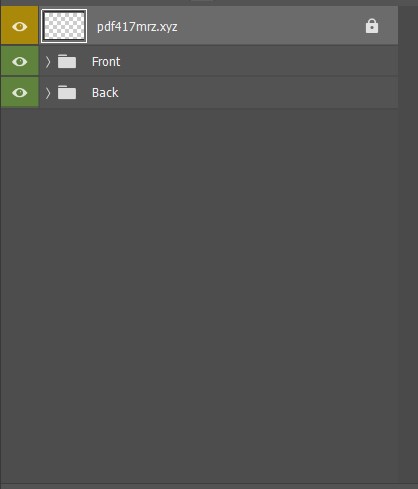Click the yellow color label beside pdf417mrz.xyz
The width and height of the screenshot is (418, 489).
[19, 25]
